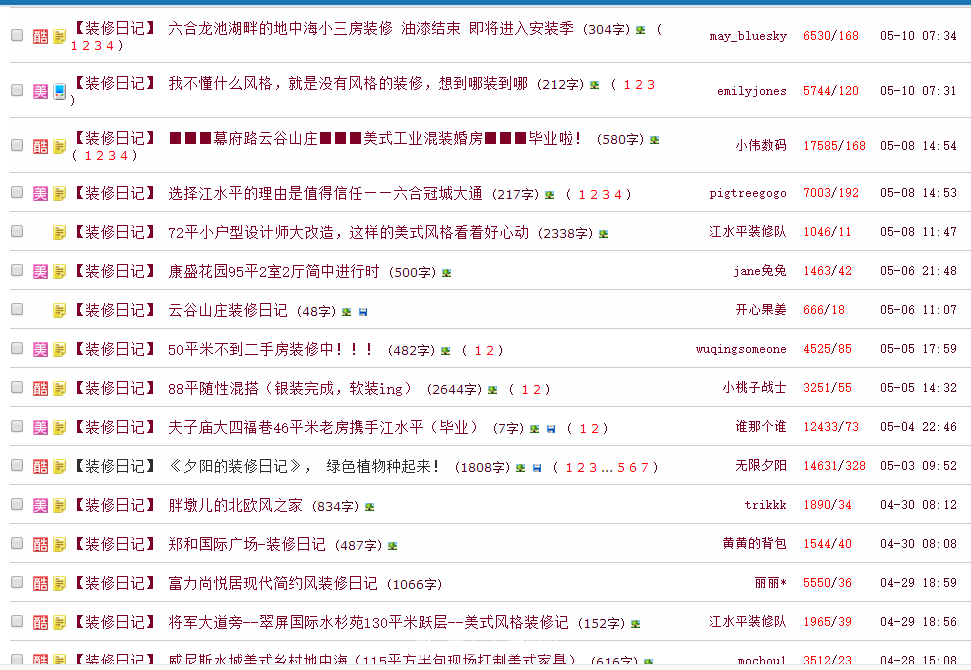Click the image icon after 郑和国际广场-装修日记
Viewport: 971px width, 670px height.
pos(392,546)
